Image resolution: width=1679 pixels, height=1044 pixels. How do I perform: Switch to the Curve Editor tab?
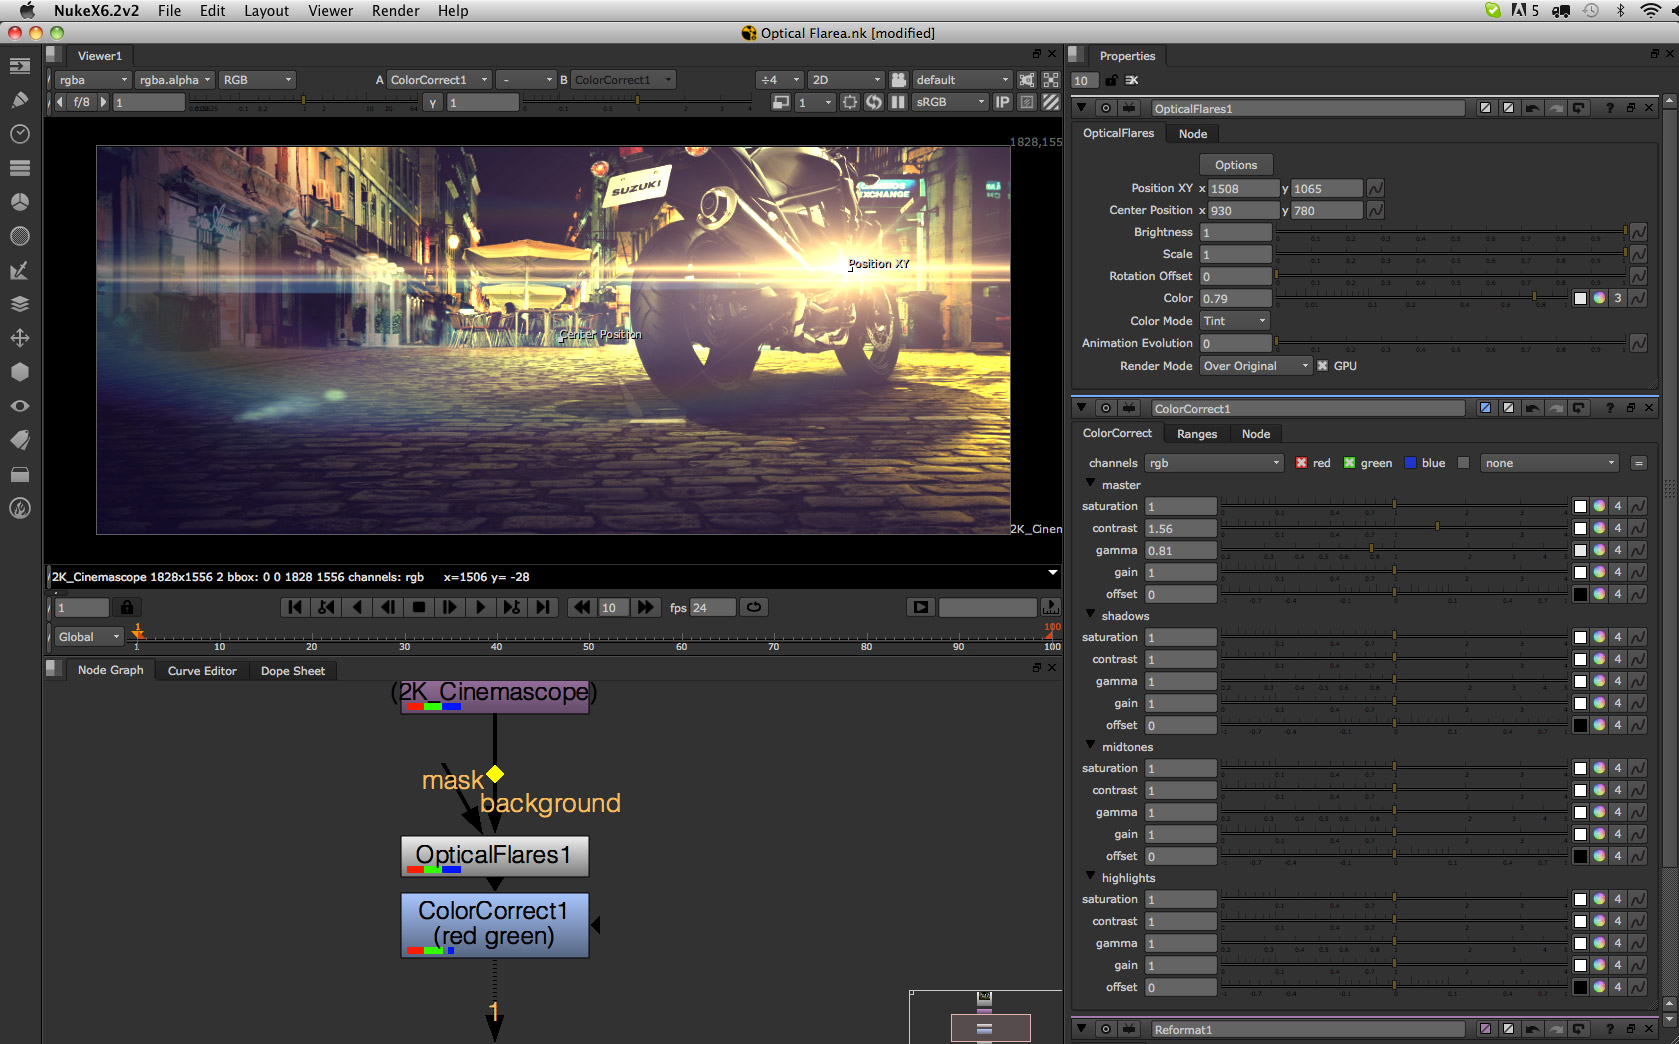click(x=201, y=670)
